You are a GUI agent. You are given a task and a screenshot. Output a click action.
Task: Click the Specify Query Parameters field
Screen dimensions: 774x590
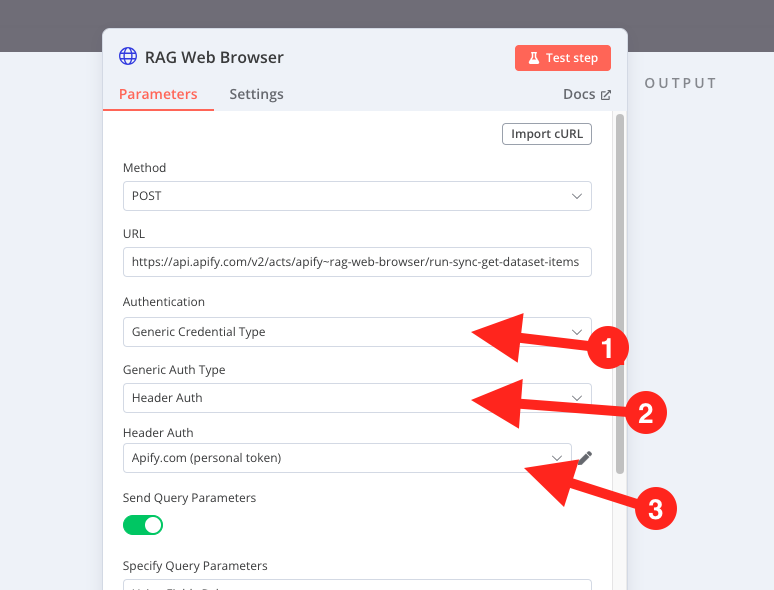pyautogui.click(x=356, y=585)
